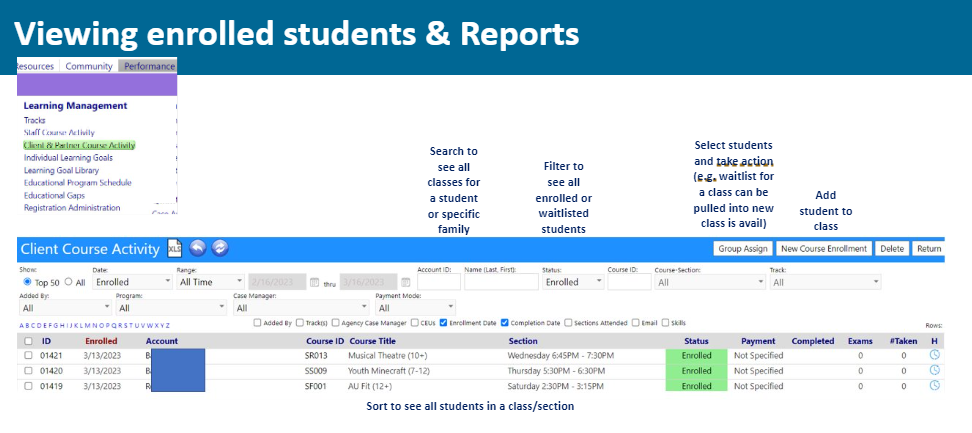Check the box for enrollment 01419
This screenshot has width=972, height=433.
28,386
